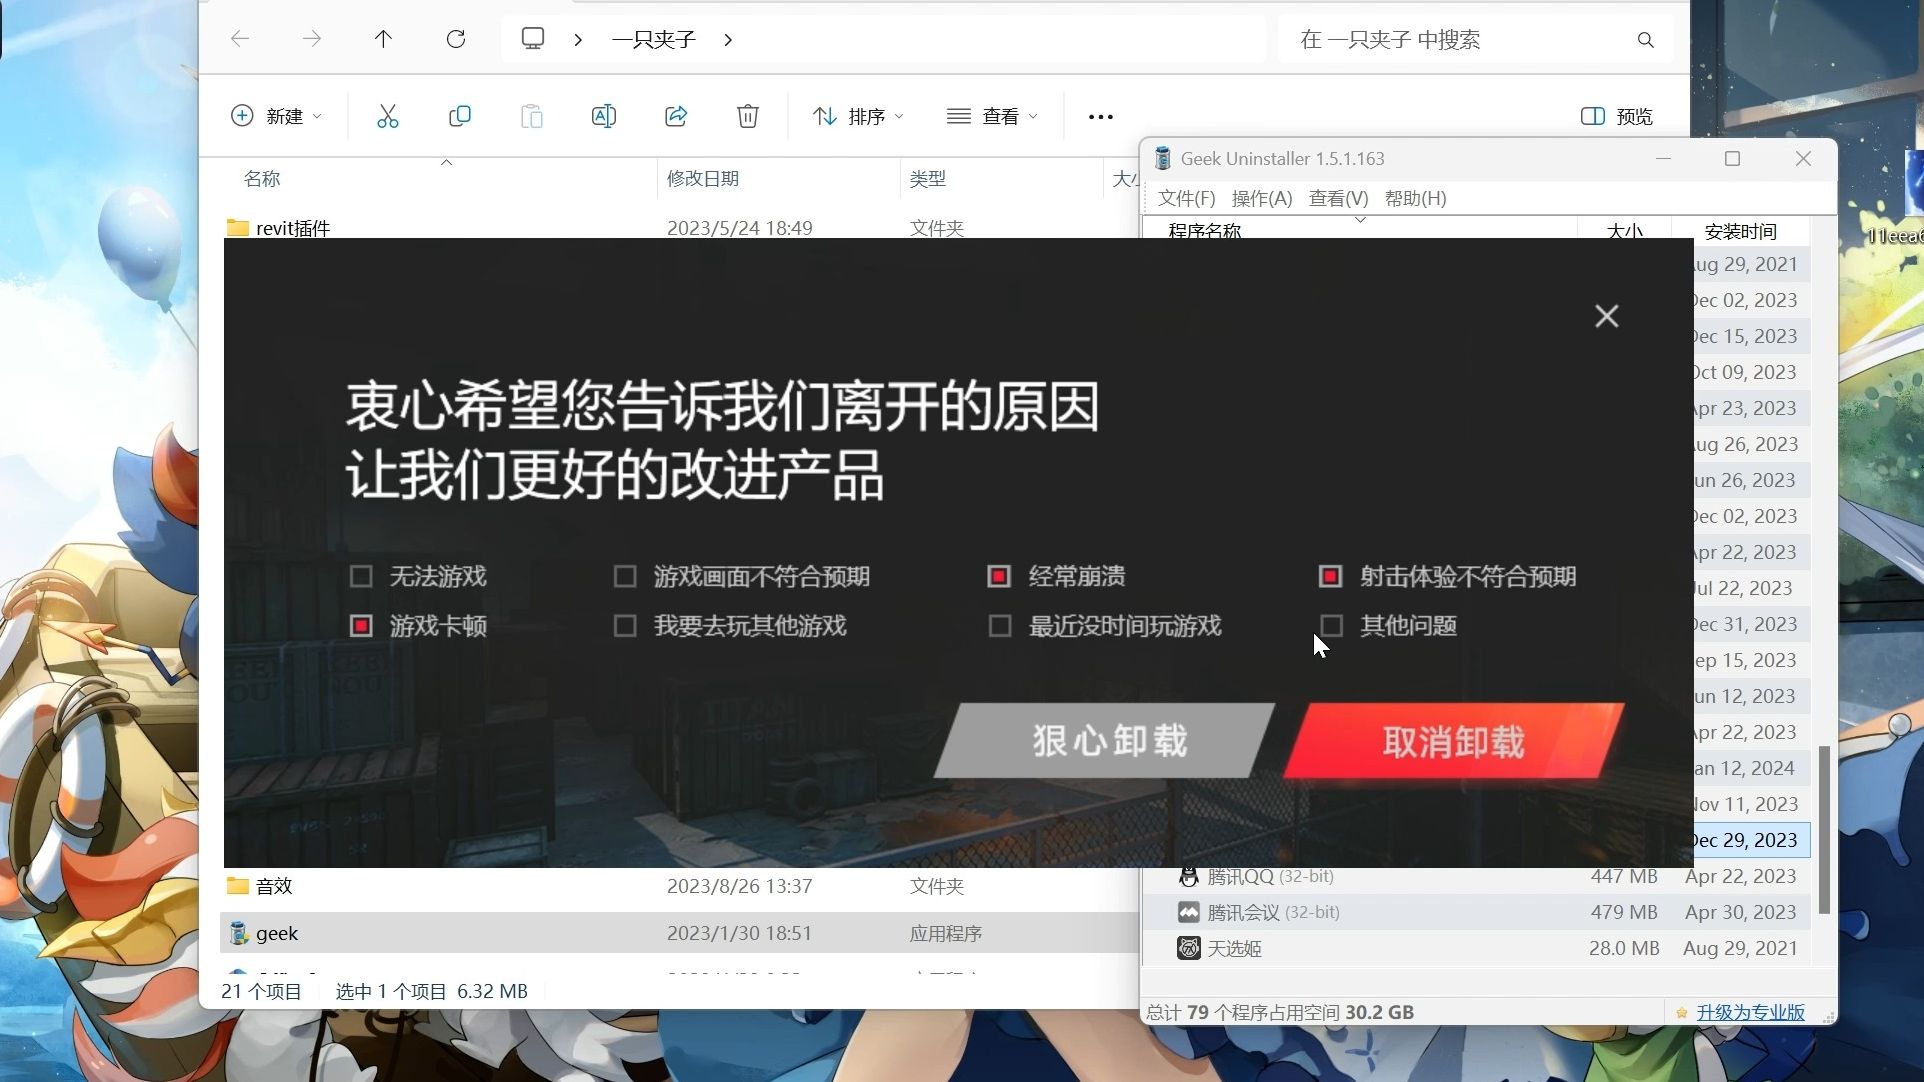Click Jan 12, 2024 install date
Screen dimensions: 1924x1082
pos(1744,768)
